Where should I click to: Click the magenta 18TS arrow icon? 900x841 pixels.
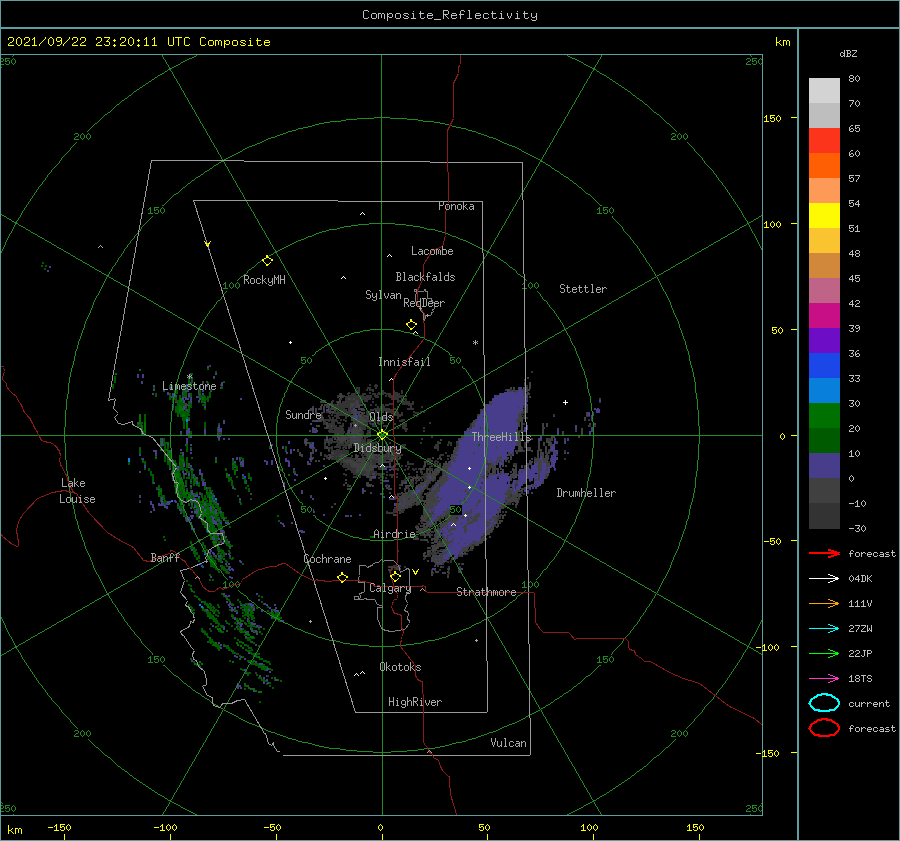(824, 678)
